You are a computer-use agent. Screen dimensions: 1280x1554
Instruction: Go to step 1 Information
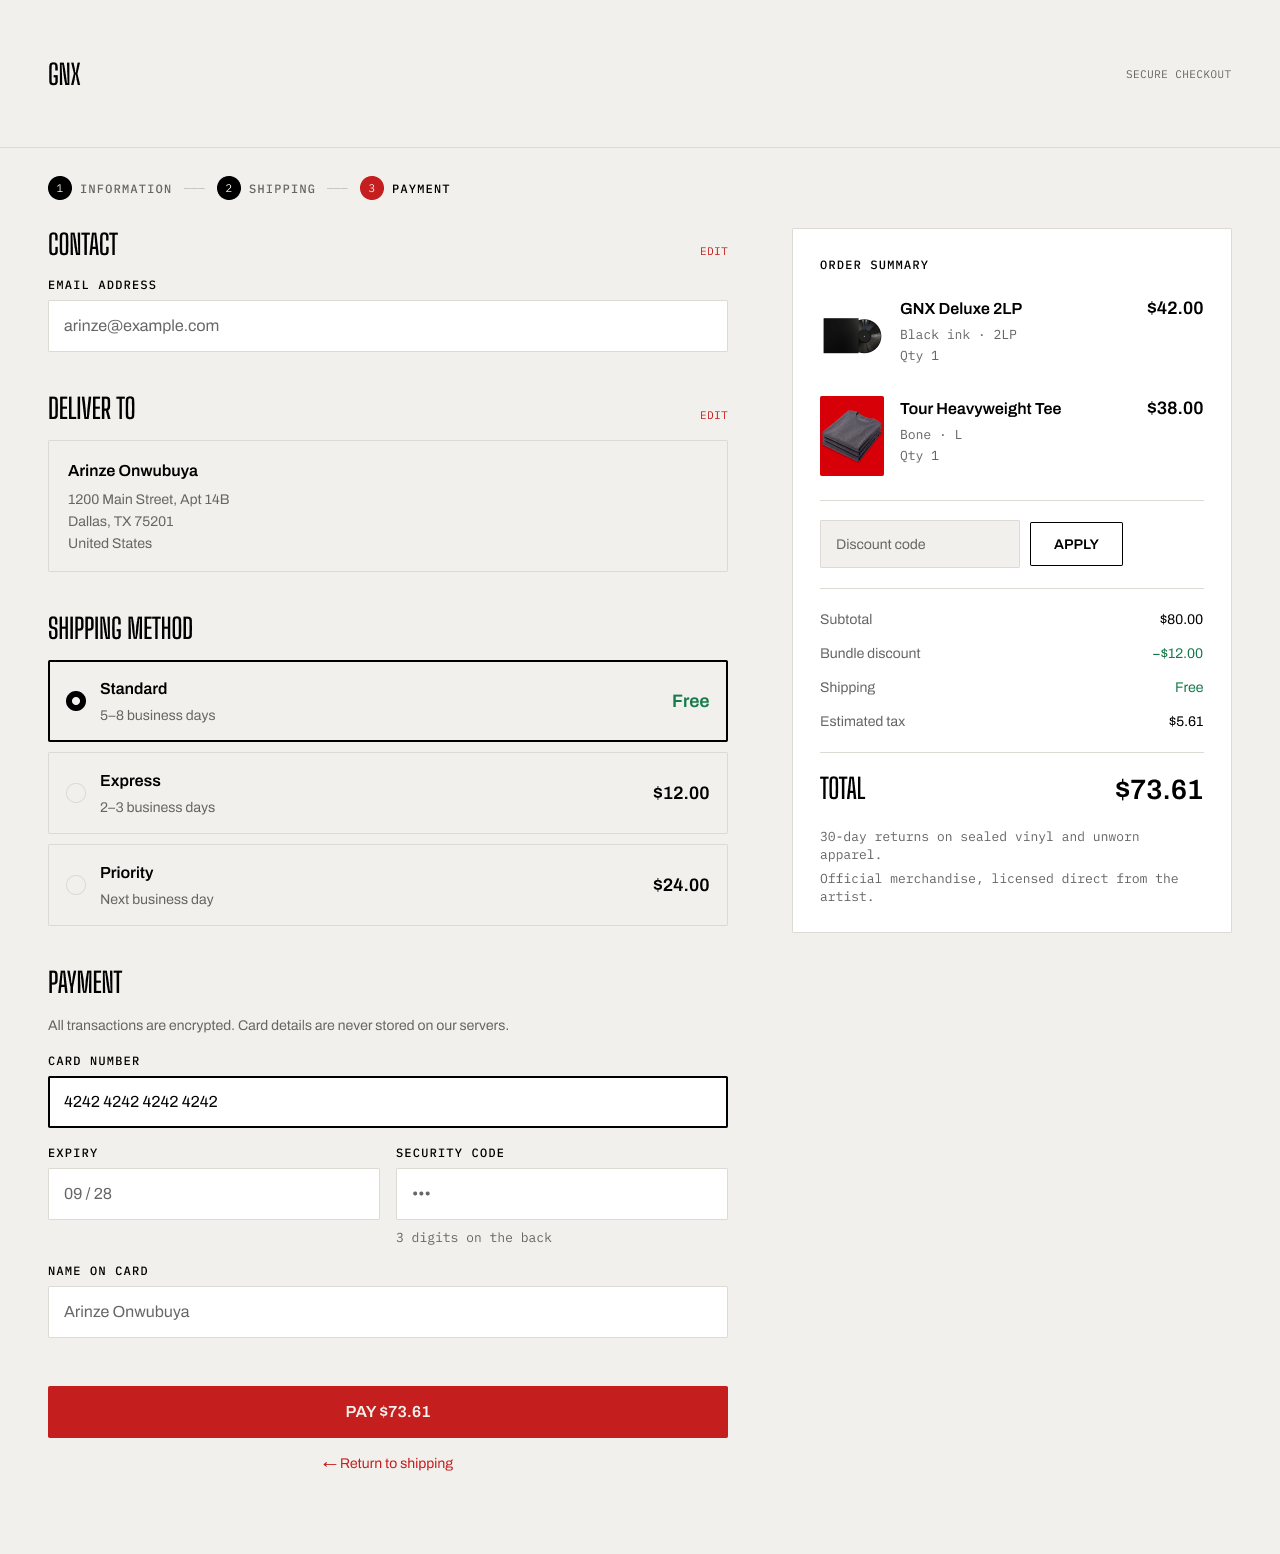pos(110,188)
